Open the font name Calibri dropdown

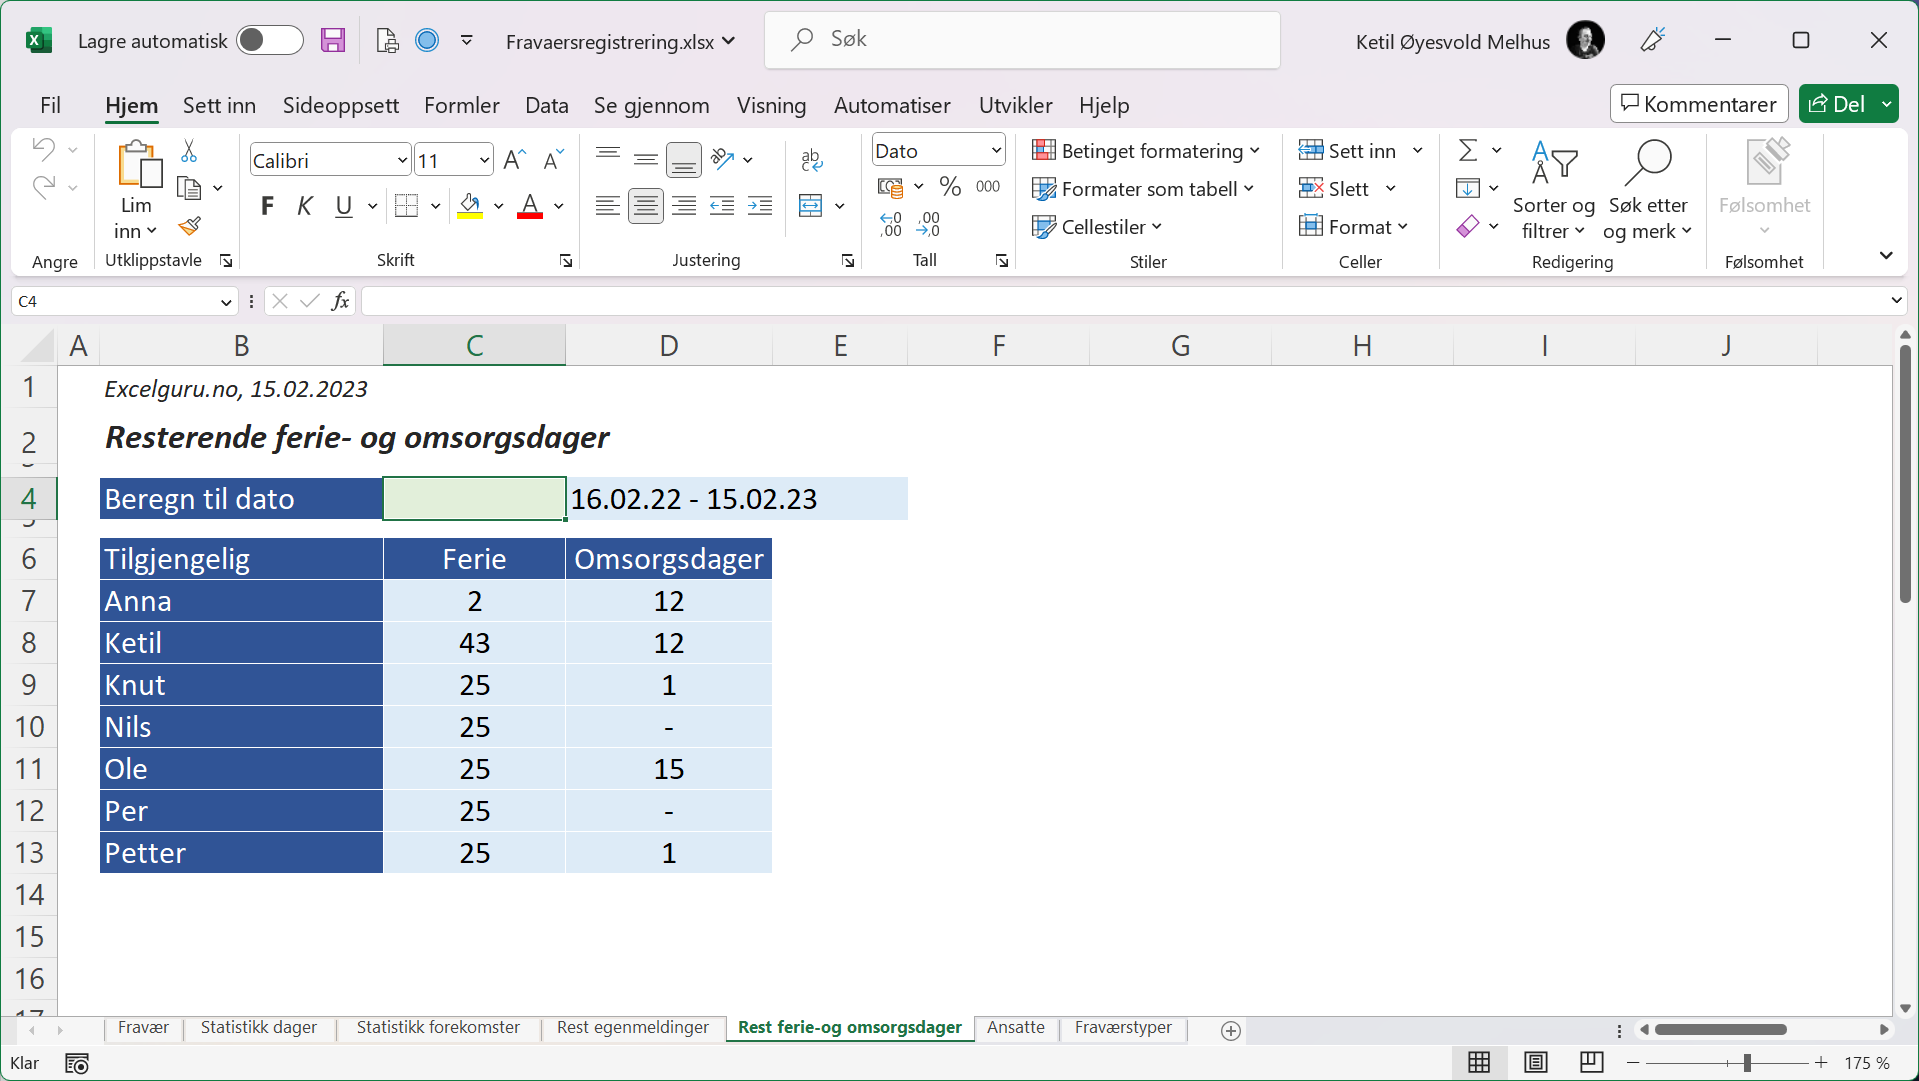(402, 160)
